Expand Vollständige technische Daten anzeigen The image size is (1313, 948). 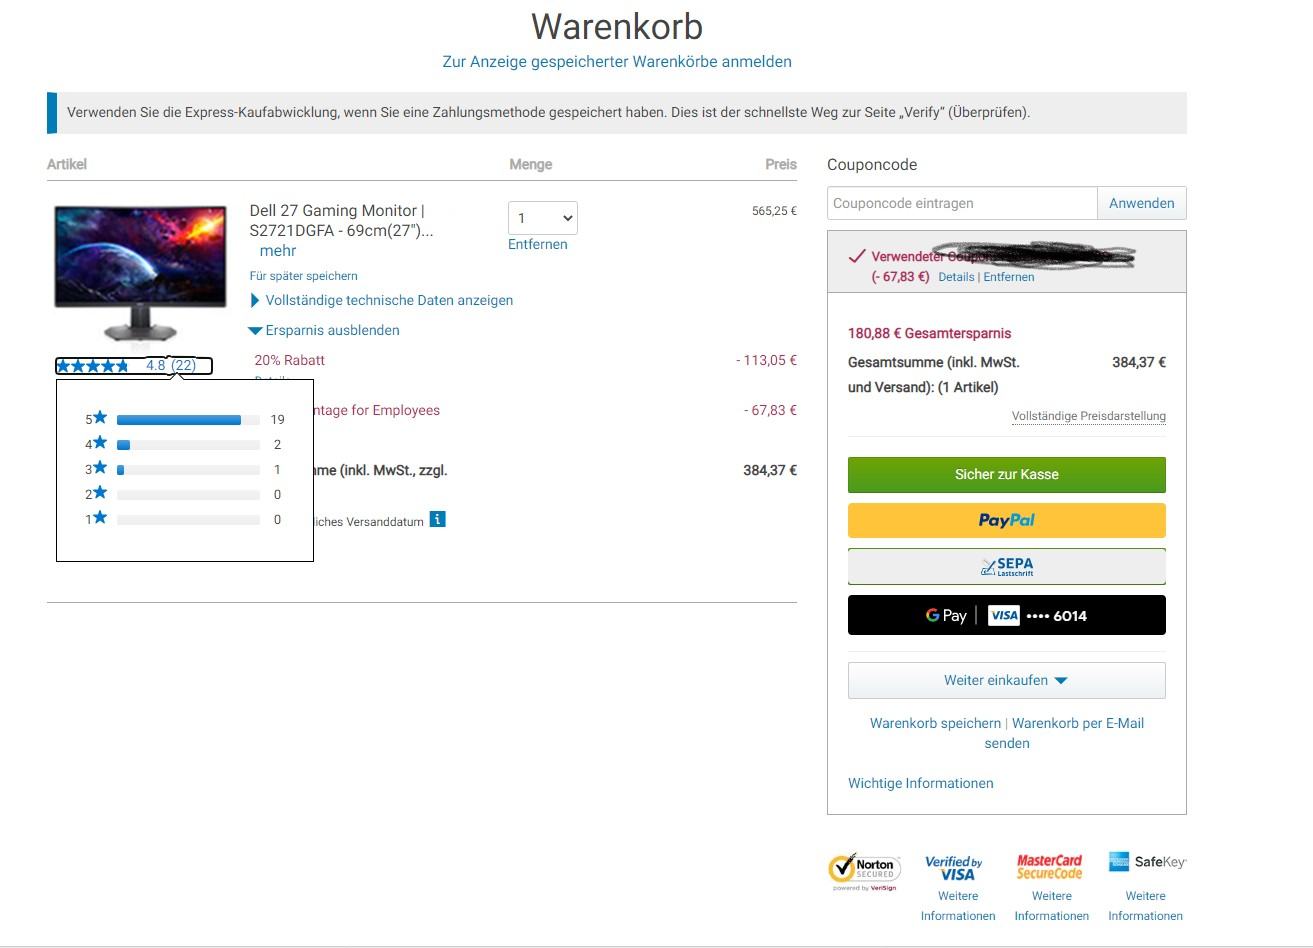381,300
